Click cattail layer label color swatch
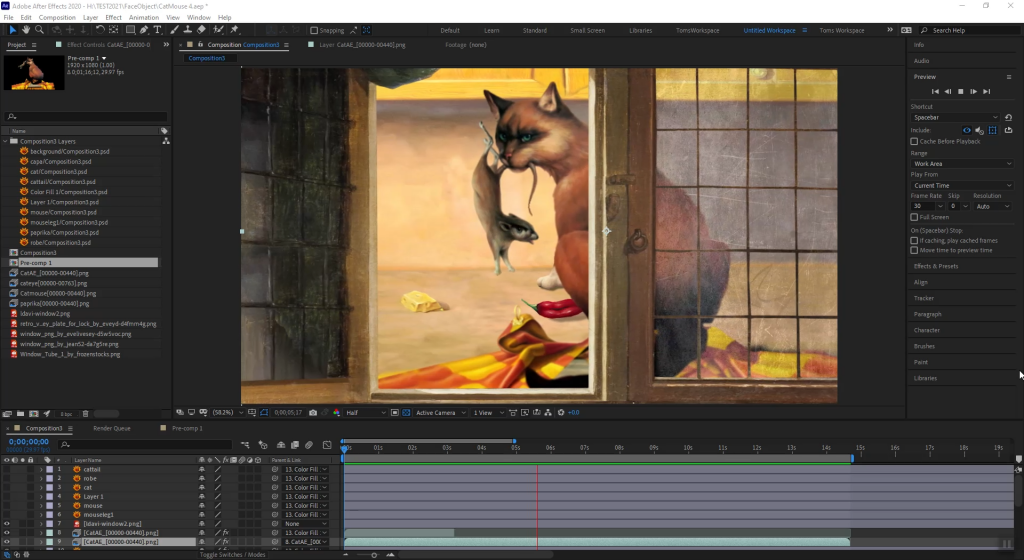The width and height of the screenshot is (1024, 560). pyautogui.click(x=50, y=469)
